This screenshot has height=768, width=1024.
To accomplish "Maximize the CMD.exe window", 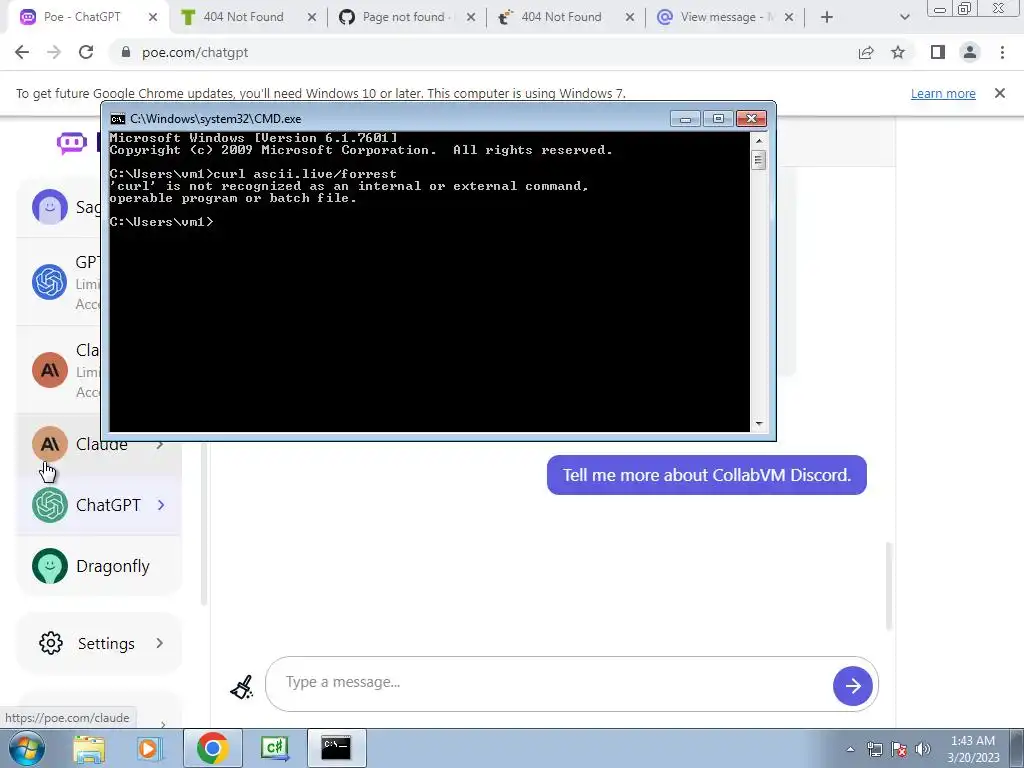I will [718, 118].
